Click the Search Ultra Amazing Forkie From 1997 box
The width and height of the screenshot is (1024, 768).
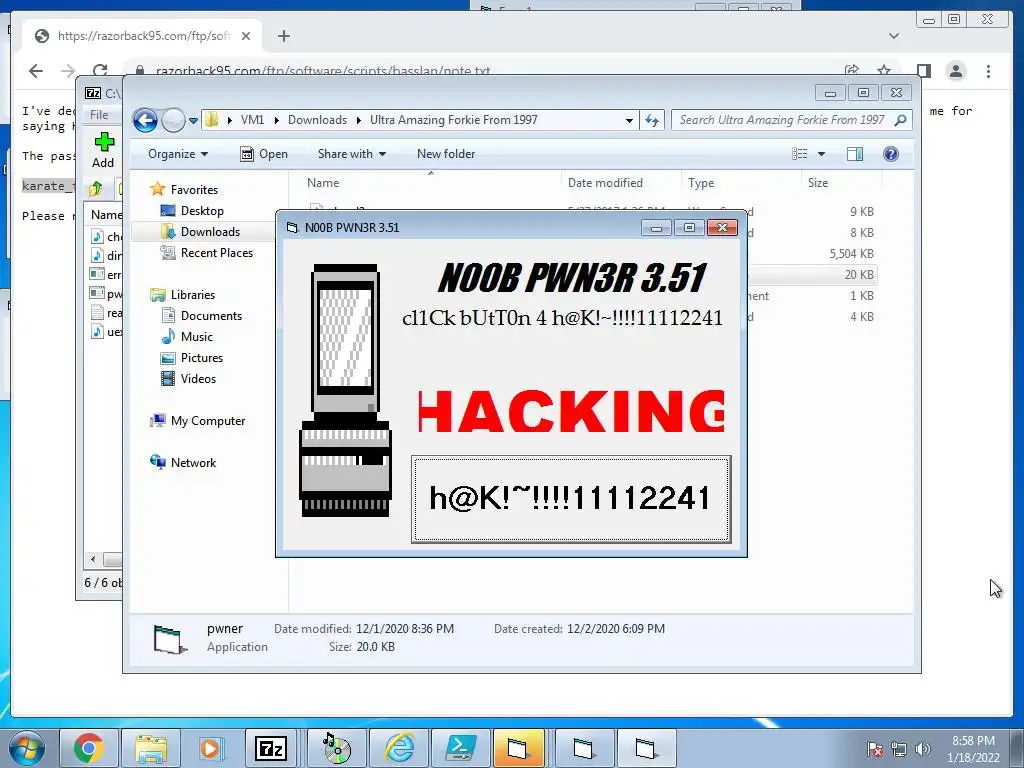[x=782, y=120]
